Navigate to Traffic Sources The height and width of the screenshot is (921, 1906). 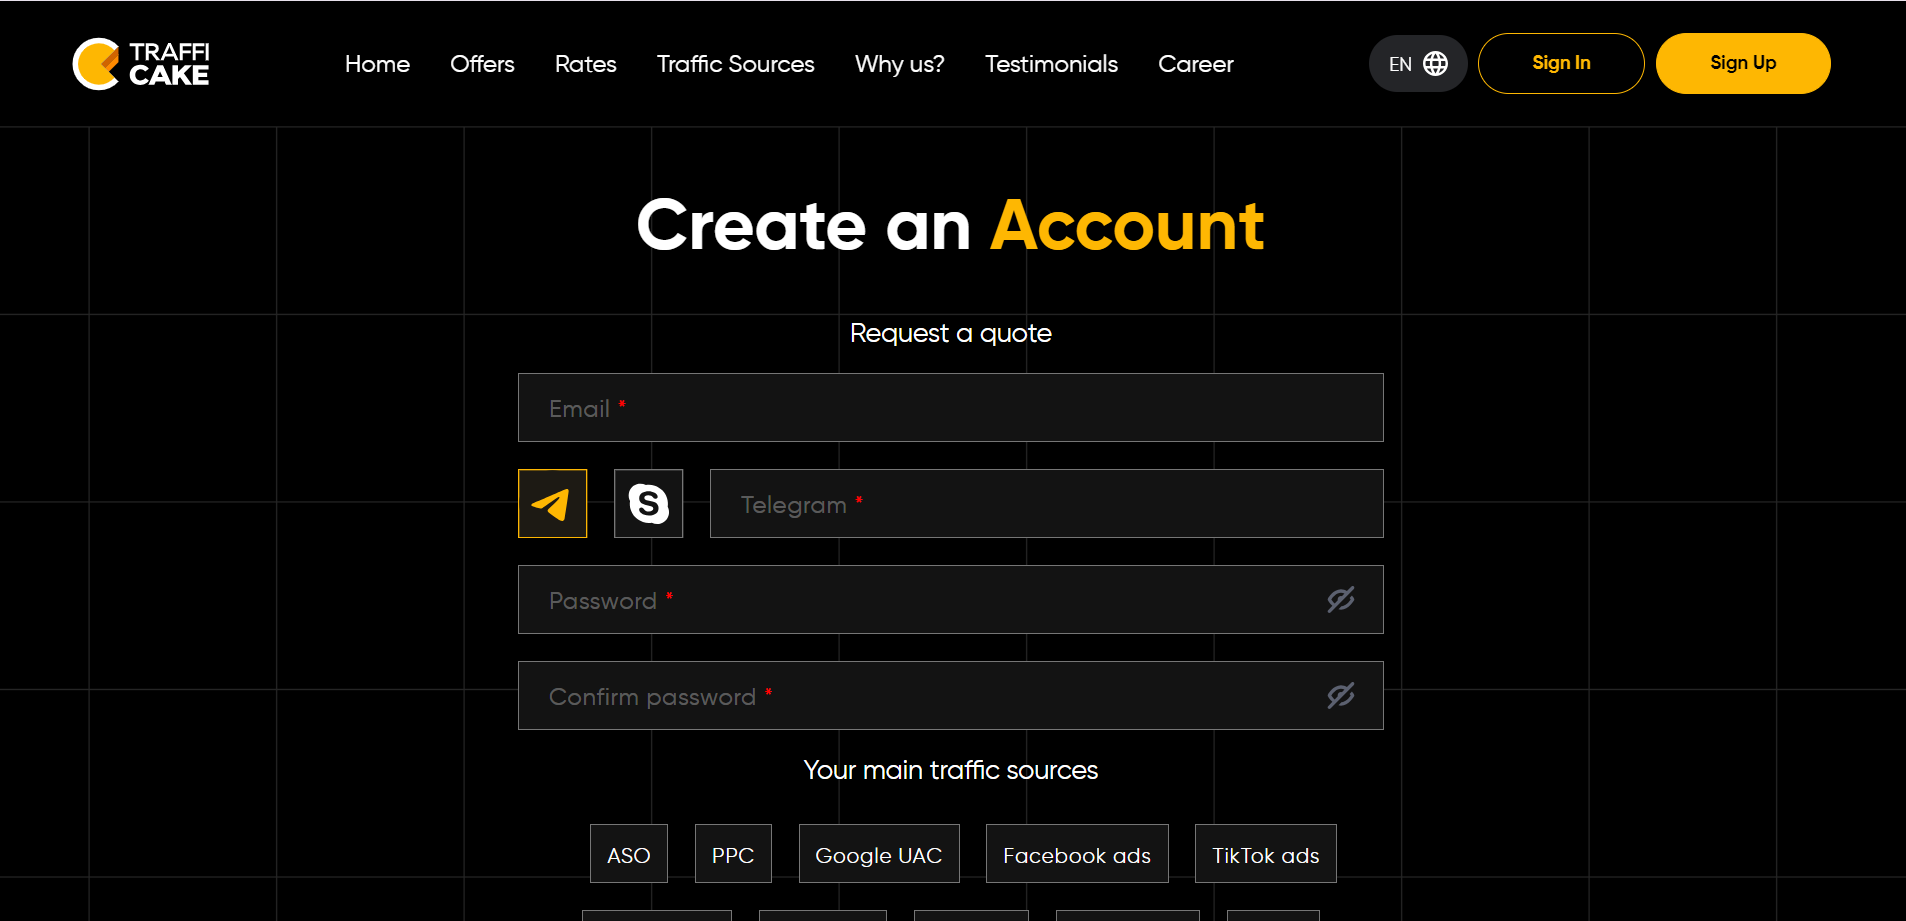735,64
